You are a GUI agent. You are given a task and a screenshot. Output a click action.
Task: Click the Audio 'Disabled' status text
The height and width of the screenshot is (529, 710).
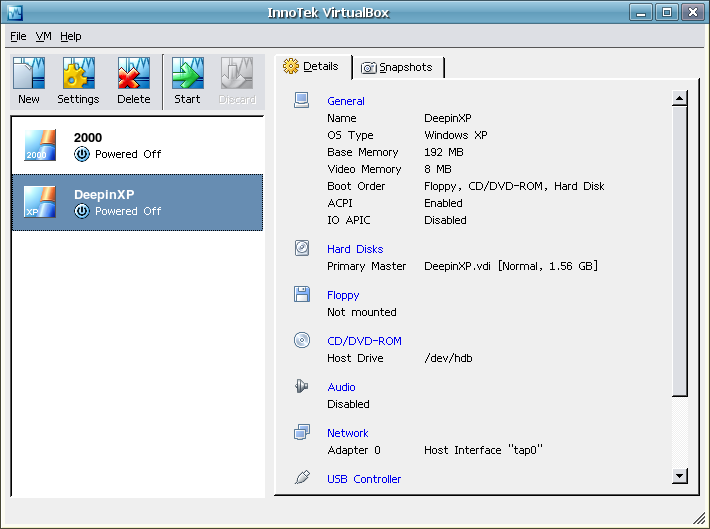pyautogui.click(x=348, y=404)
